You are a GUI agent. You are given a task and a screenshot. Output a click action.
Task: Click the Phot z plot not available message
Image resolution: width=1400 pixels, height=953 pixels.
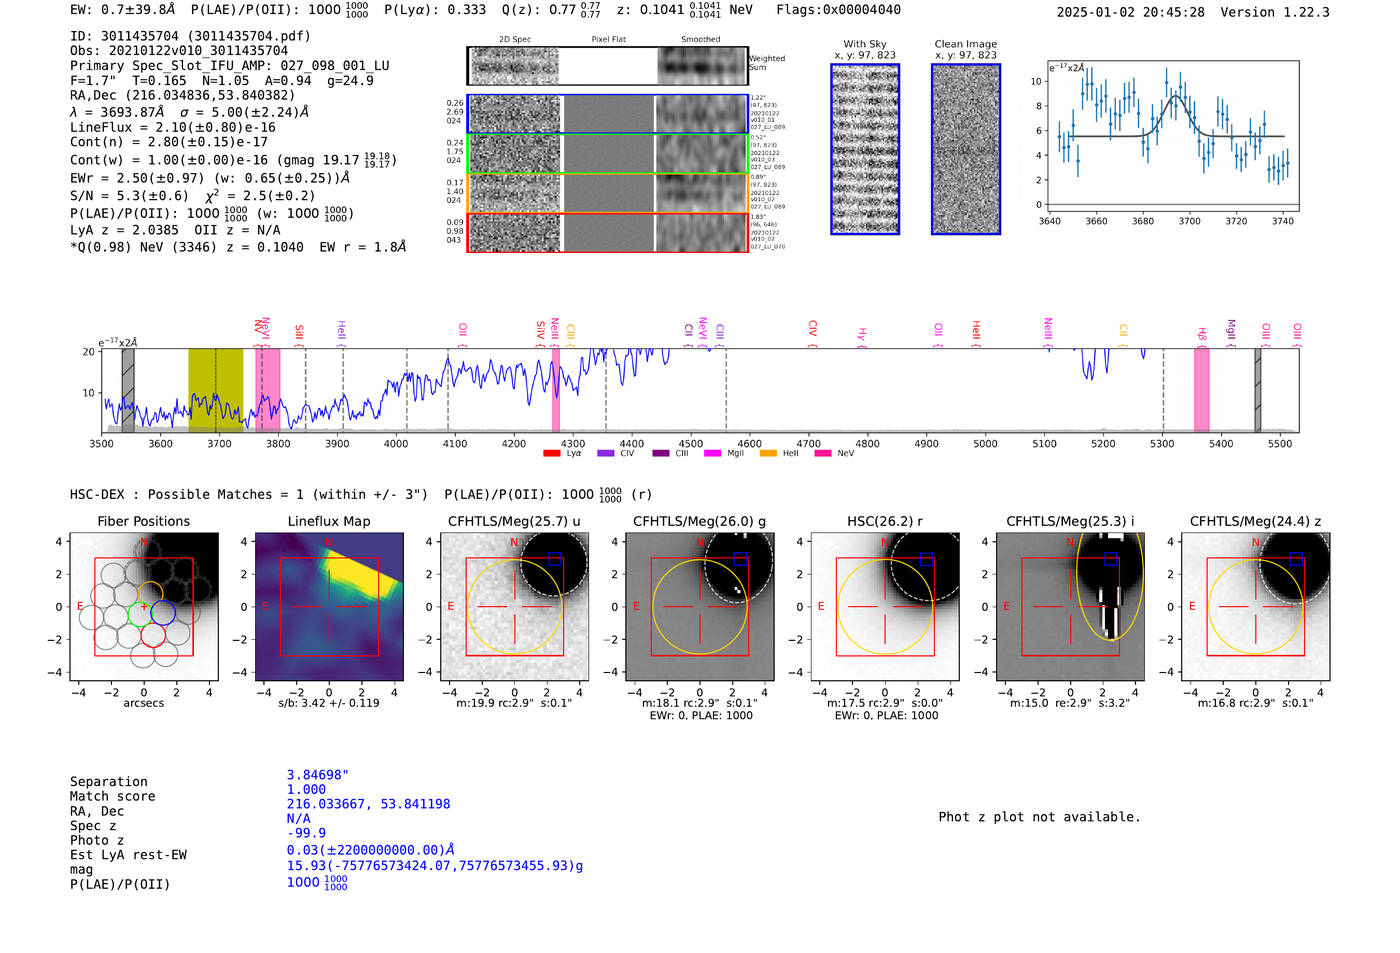pyautogui.click(x=1039, y=817)
